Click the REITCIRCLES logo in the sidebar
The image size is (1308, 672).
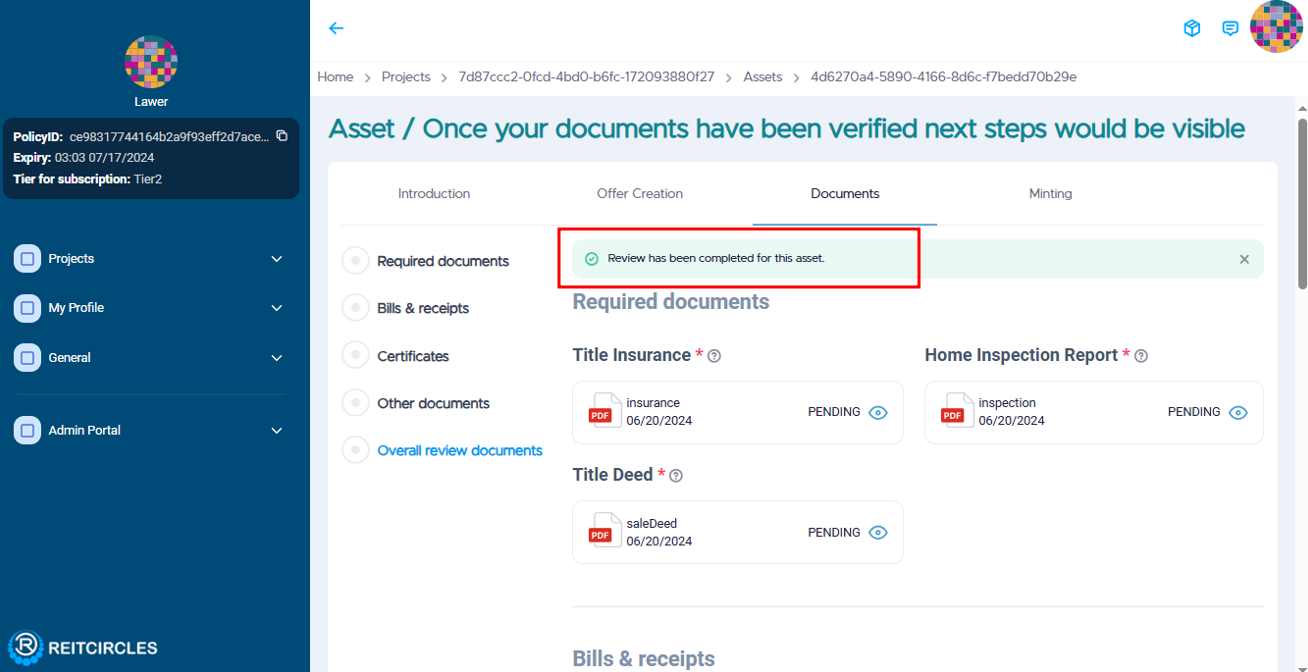85,647
